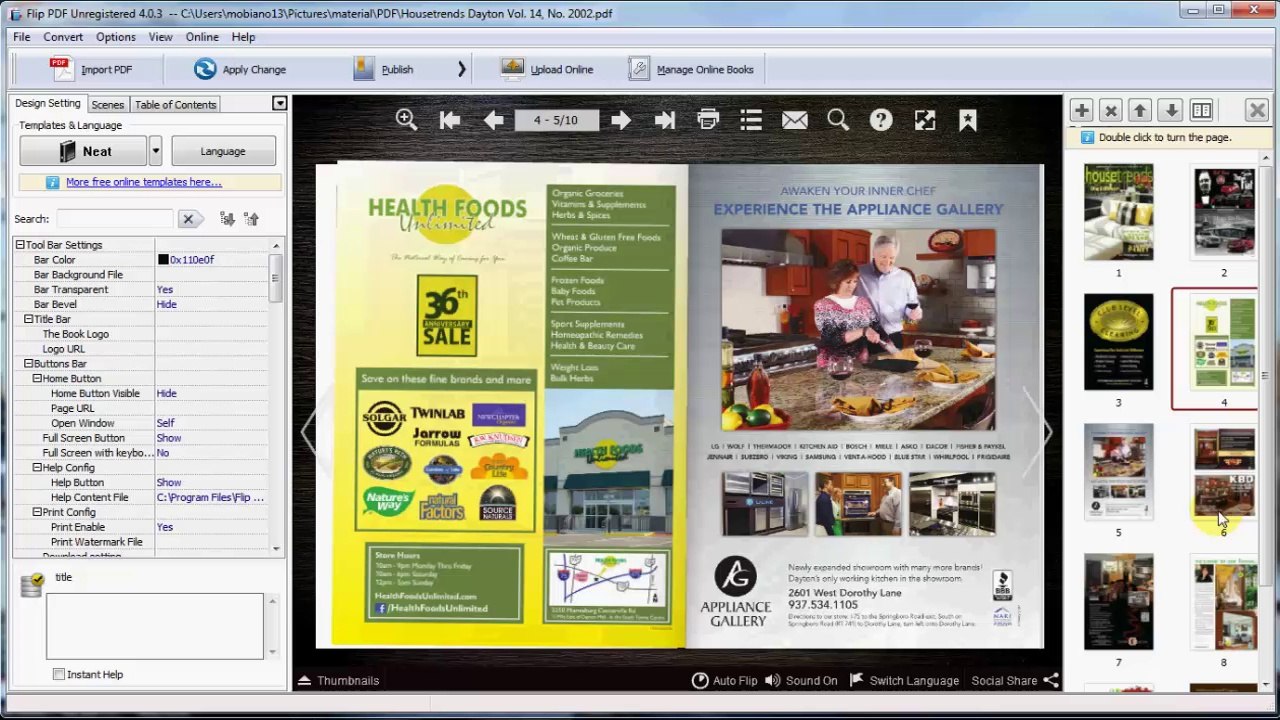Go to the first page
Image resolution: width=1280 pixels, height=720 pixels.
450,120
